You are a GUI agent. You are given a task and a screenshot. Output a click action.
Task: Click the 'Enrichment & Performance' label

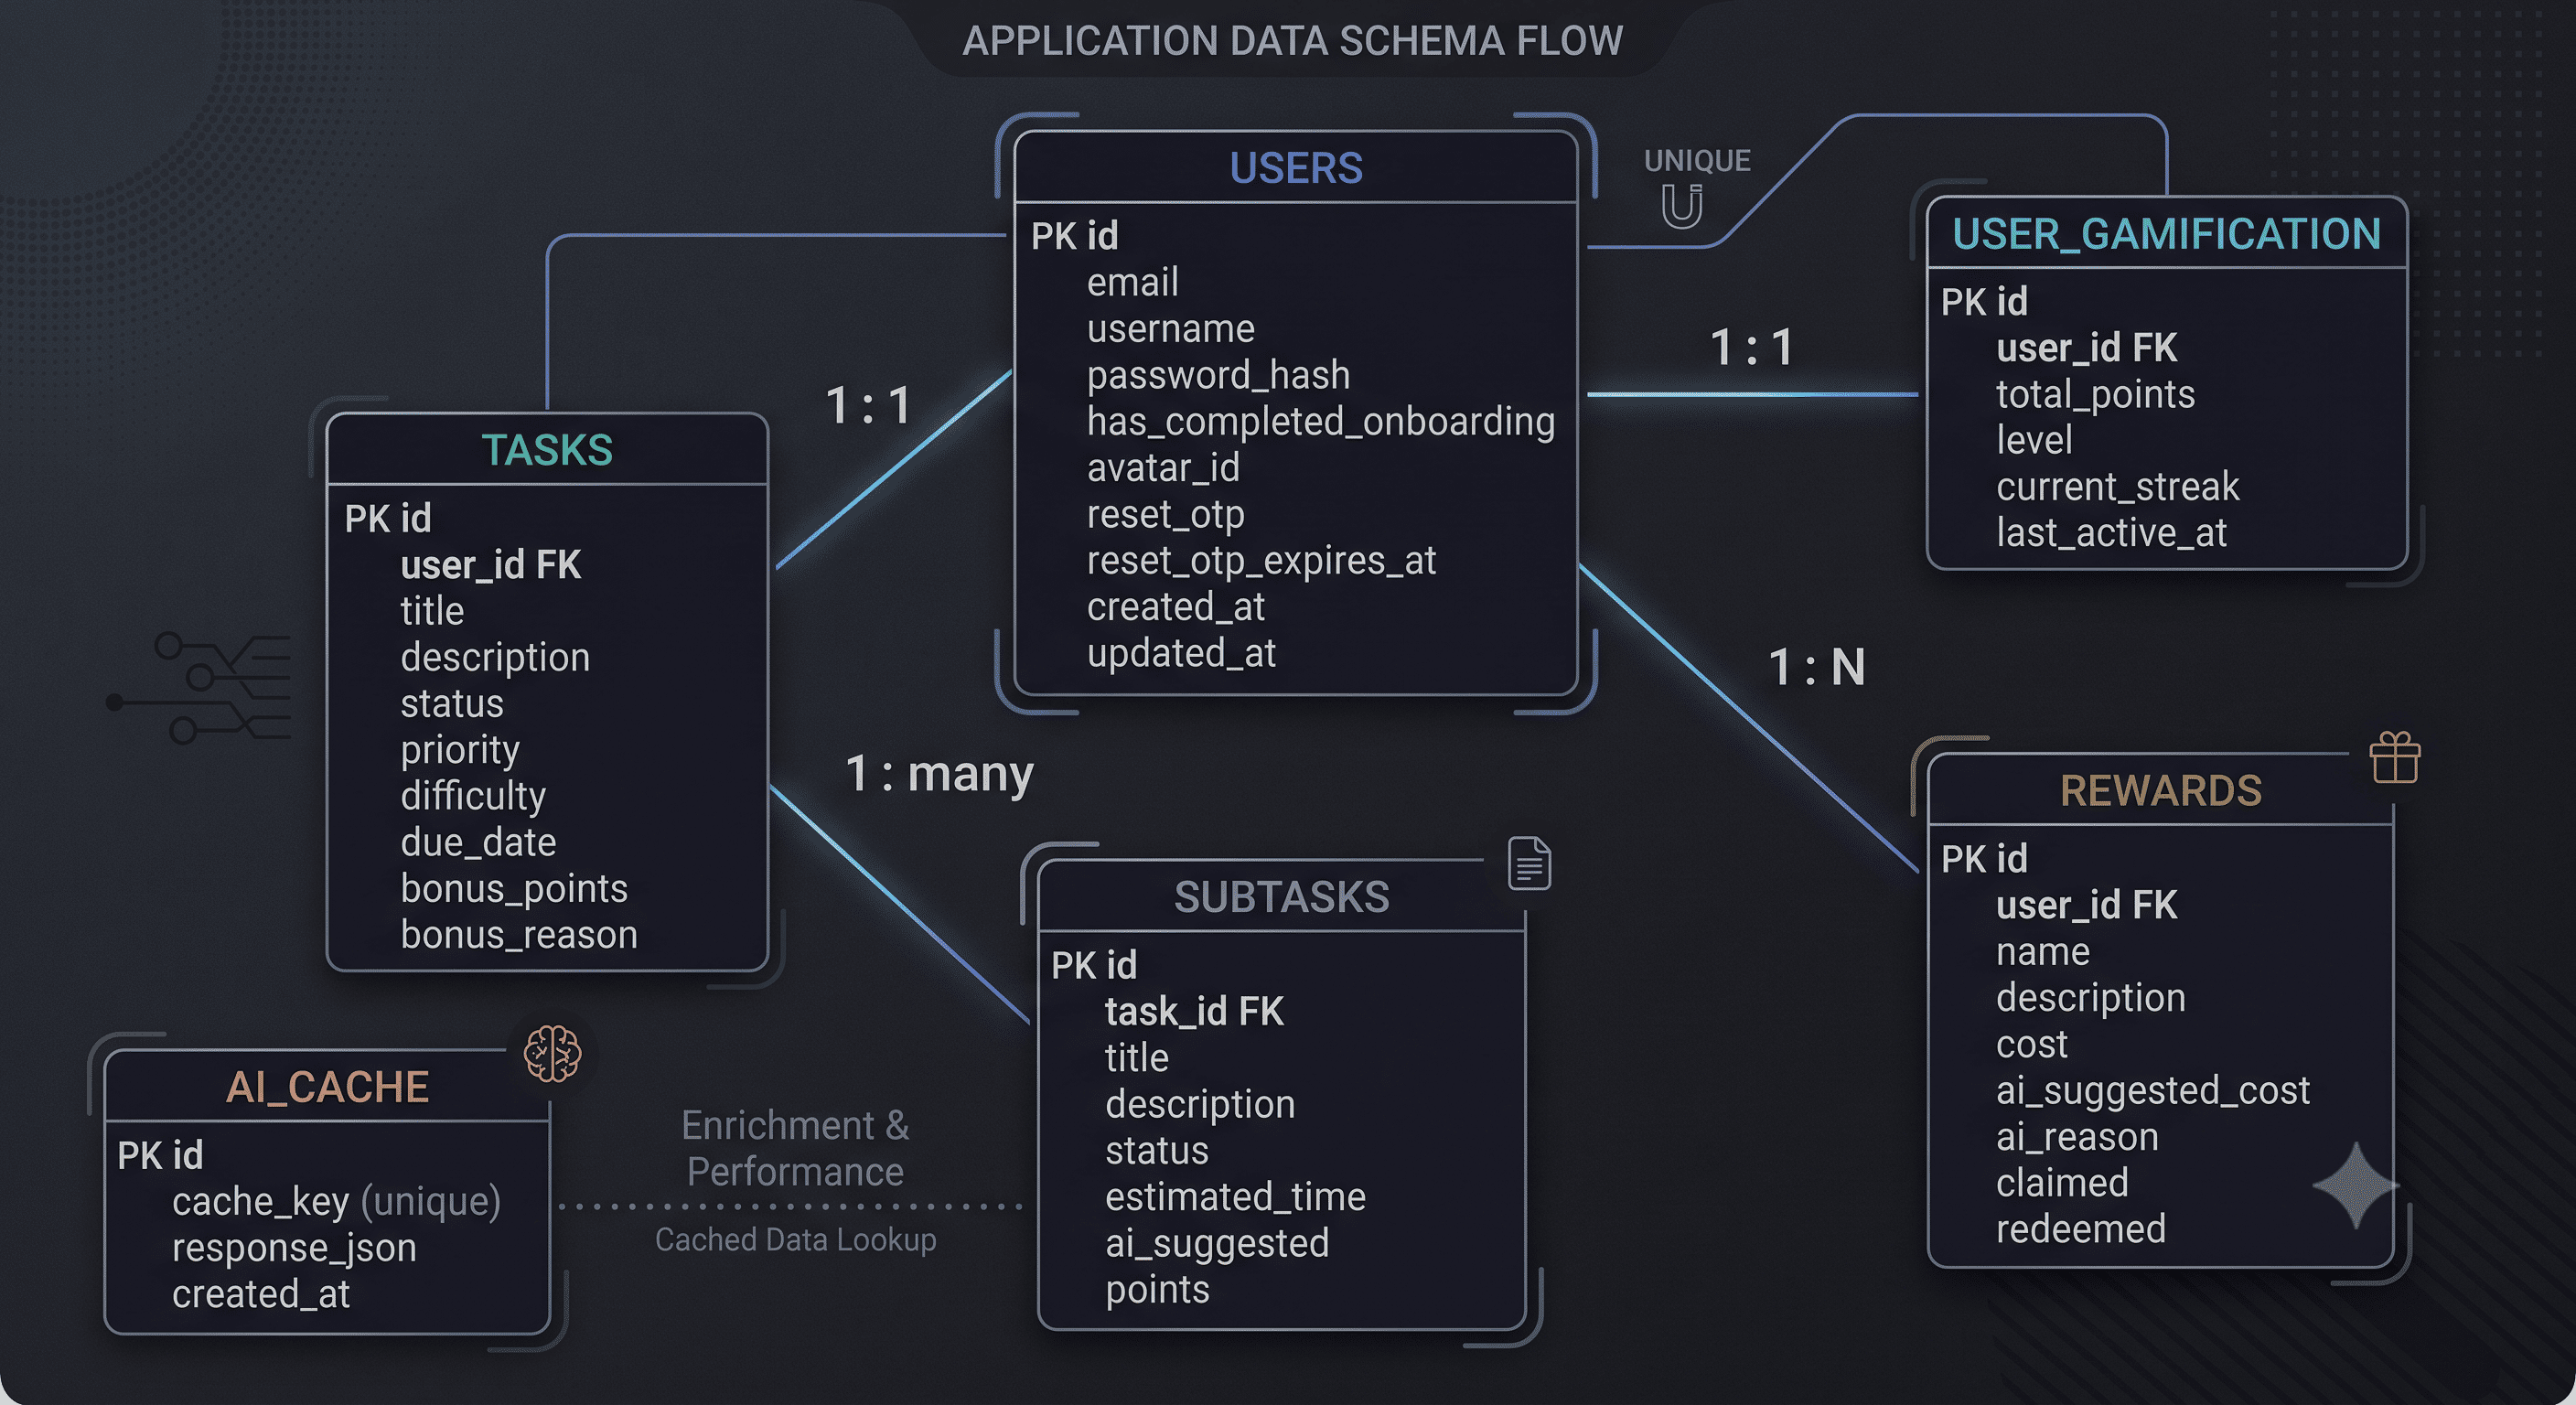click(x=795, y=1148)
